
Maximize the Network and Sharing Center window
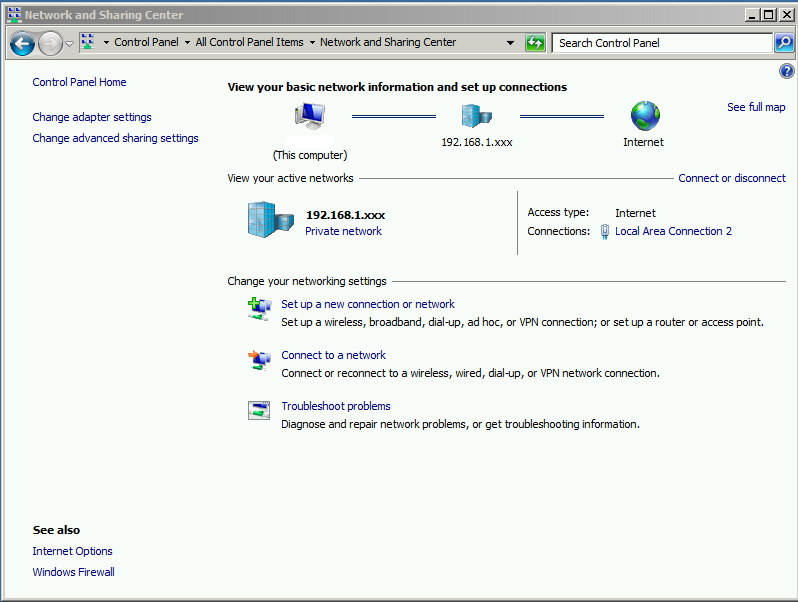click(768, 15)
